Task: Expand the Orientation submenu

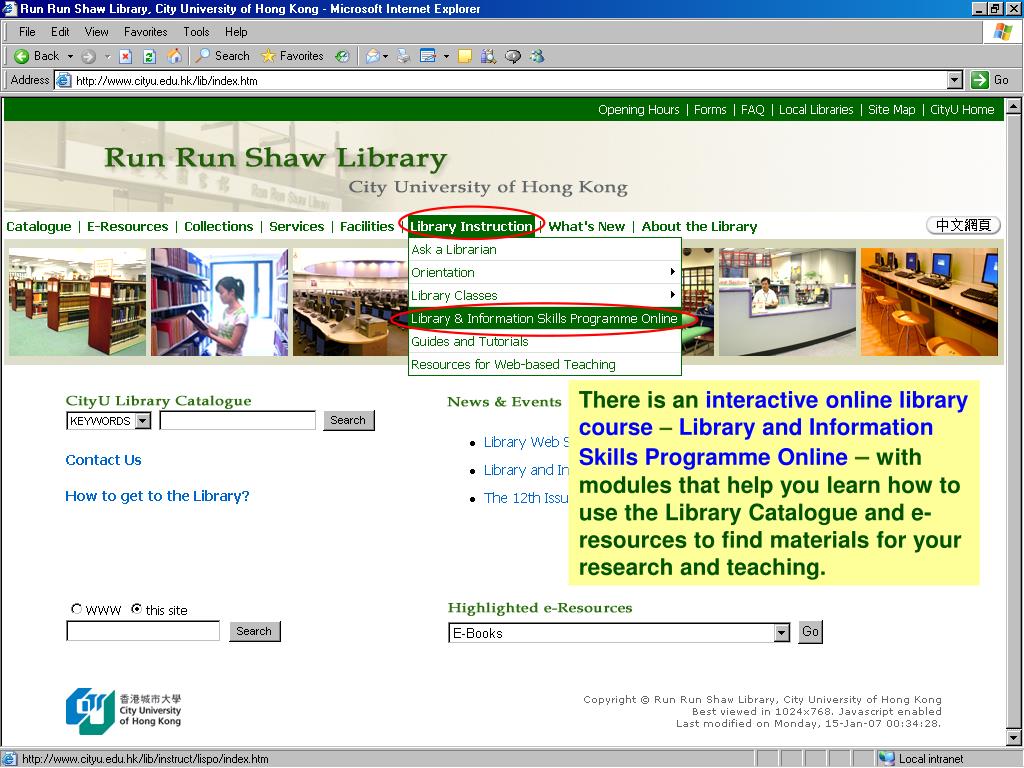Action: (x=545, y=272)
